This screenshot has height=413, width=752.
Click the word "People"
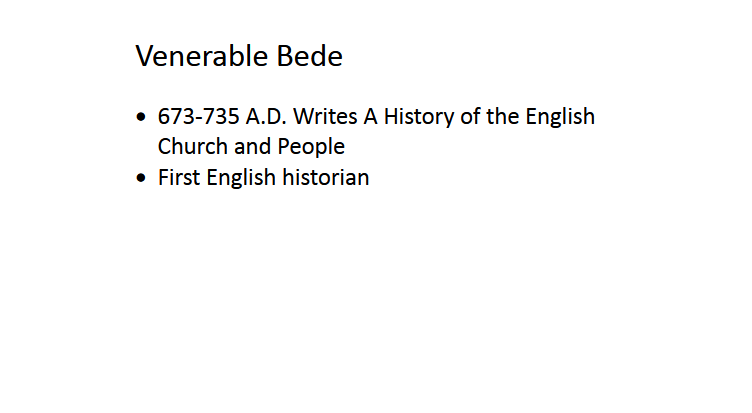pos(311,147)
